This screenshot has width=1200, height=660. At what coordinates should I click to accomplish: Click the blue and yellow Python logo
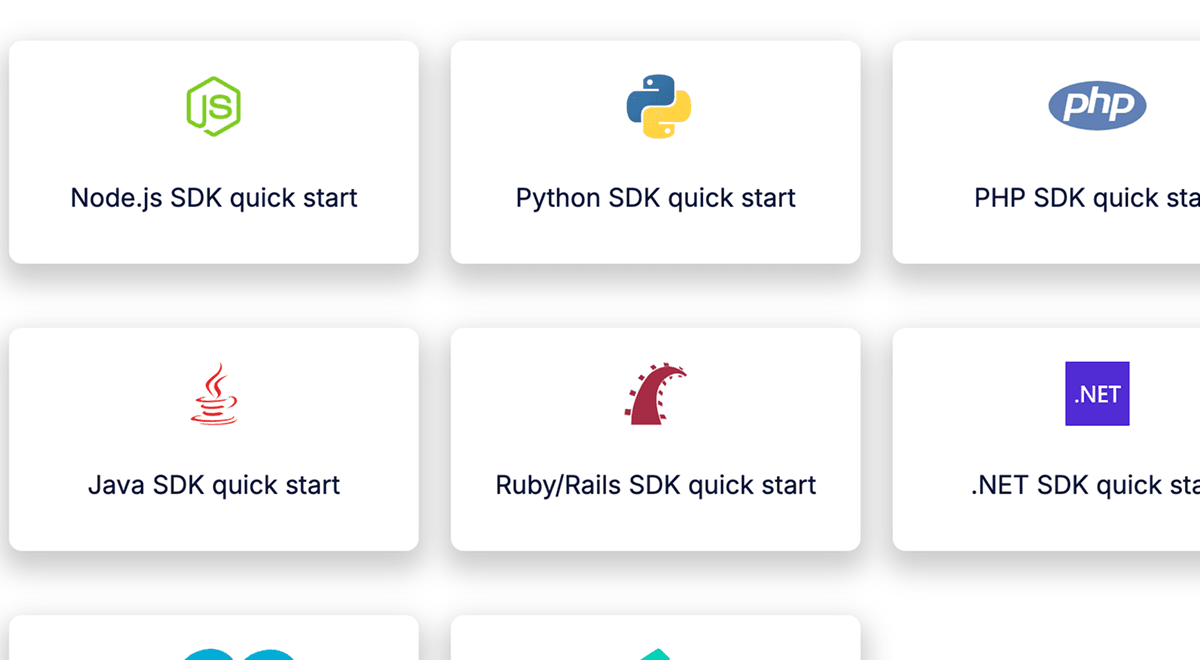pos(658,106)
